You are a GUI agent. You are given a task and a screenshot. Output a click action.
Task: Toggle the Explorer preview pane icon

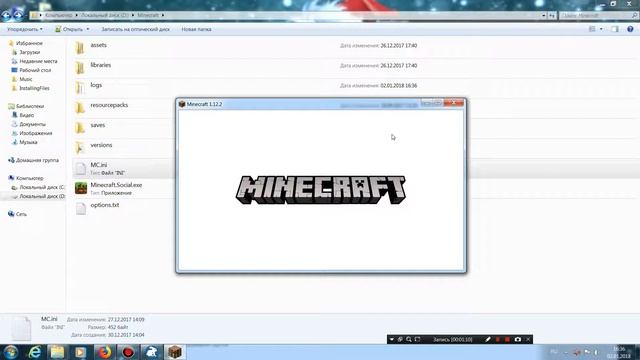pos(615,29)
